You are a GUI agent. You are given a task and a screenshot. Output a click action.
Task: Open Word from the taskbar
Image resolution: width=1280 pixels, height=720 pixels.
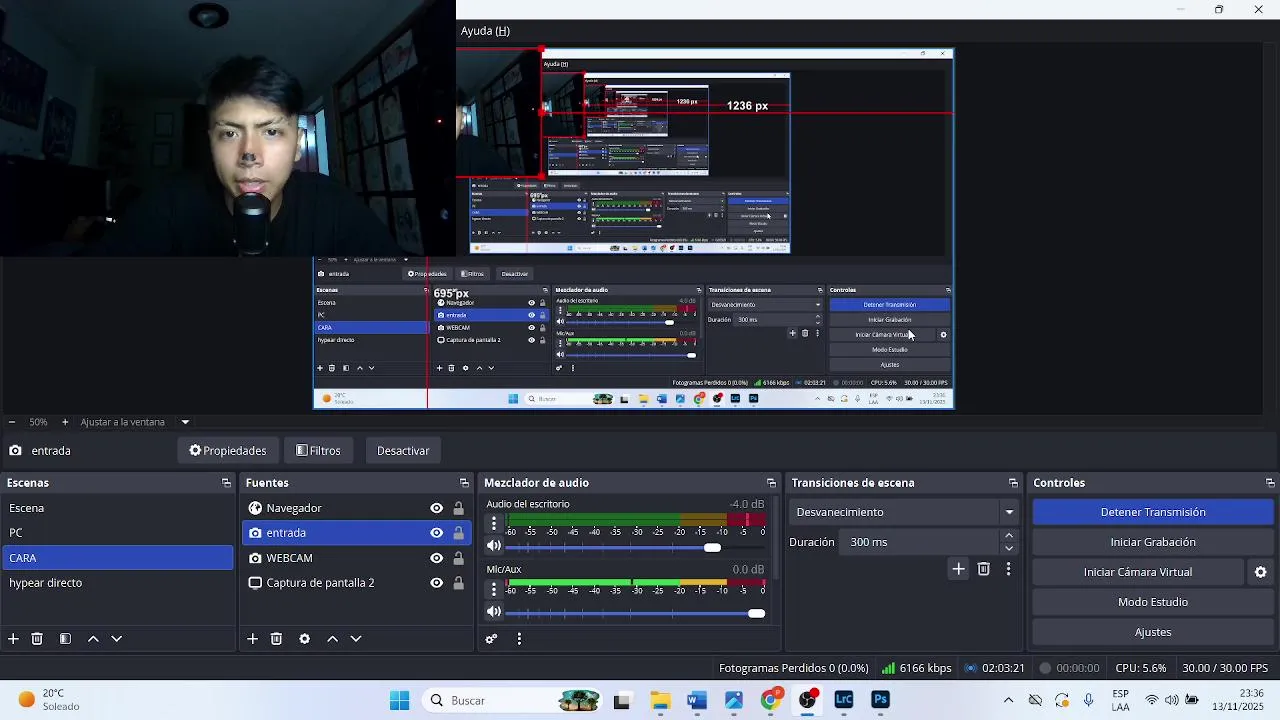(697, 700)
